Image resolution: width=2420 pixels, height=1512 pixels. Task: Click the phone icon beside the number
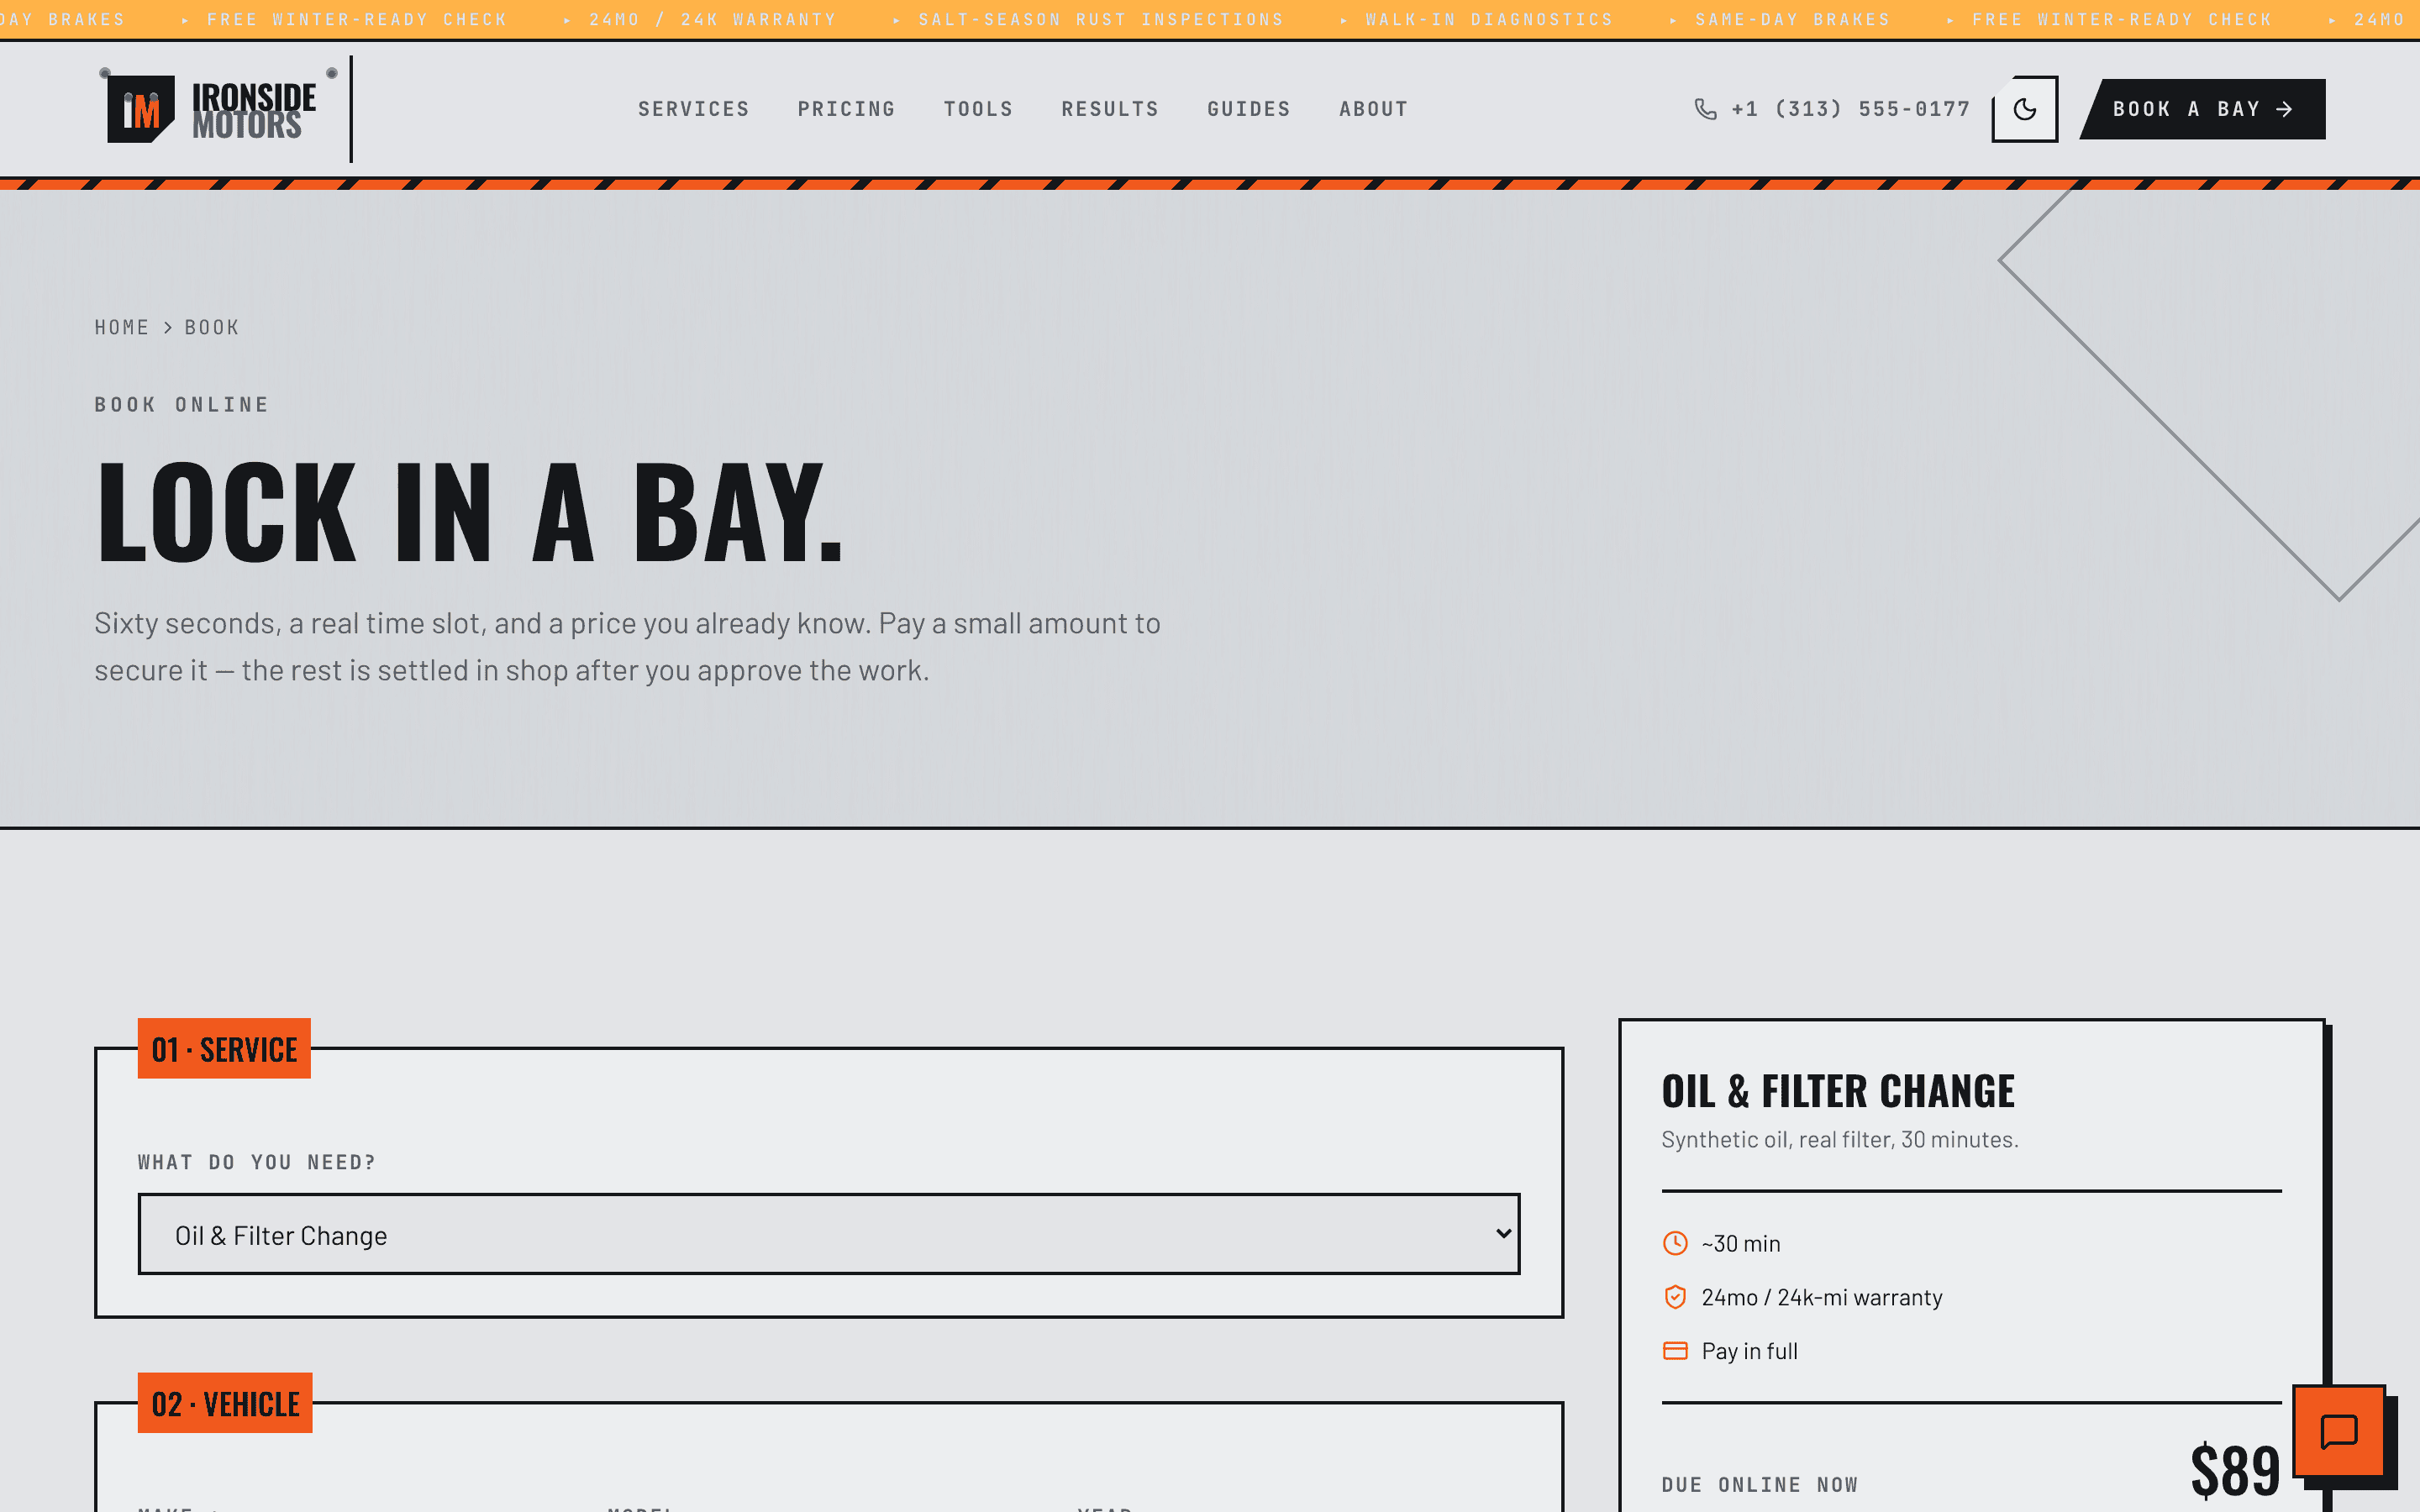click(1705, 109)
